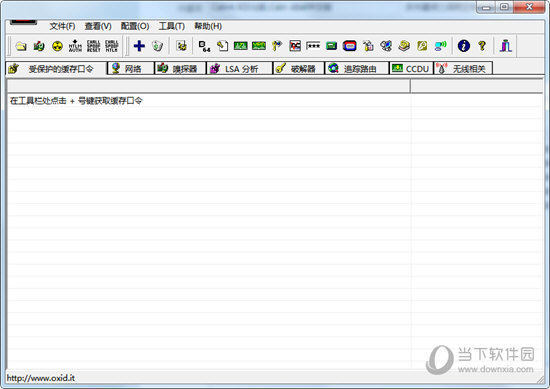Switch to the 网络 tab
This screenshot has height=389, width=550.
pyautogui.click(x=131, y=68)
